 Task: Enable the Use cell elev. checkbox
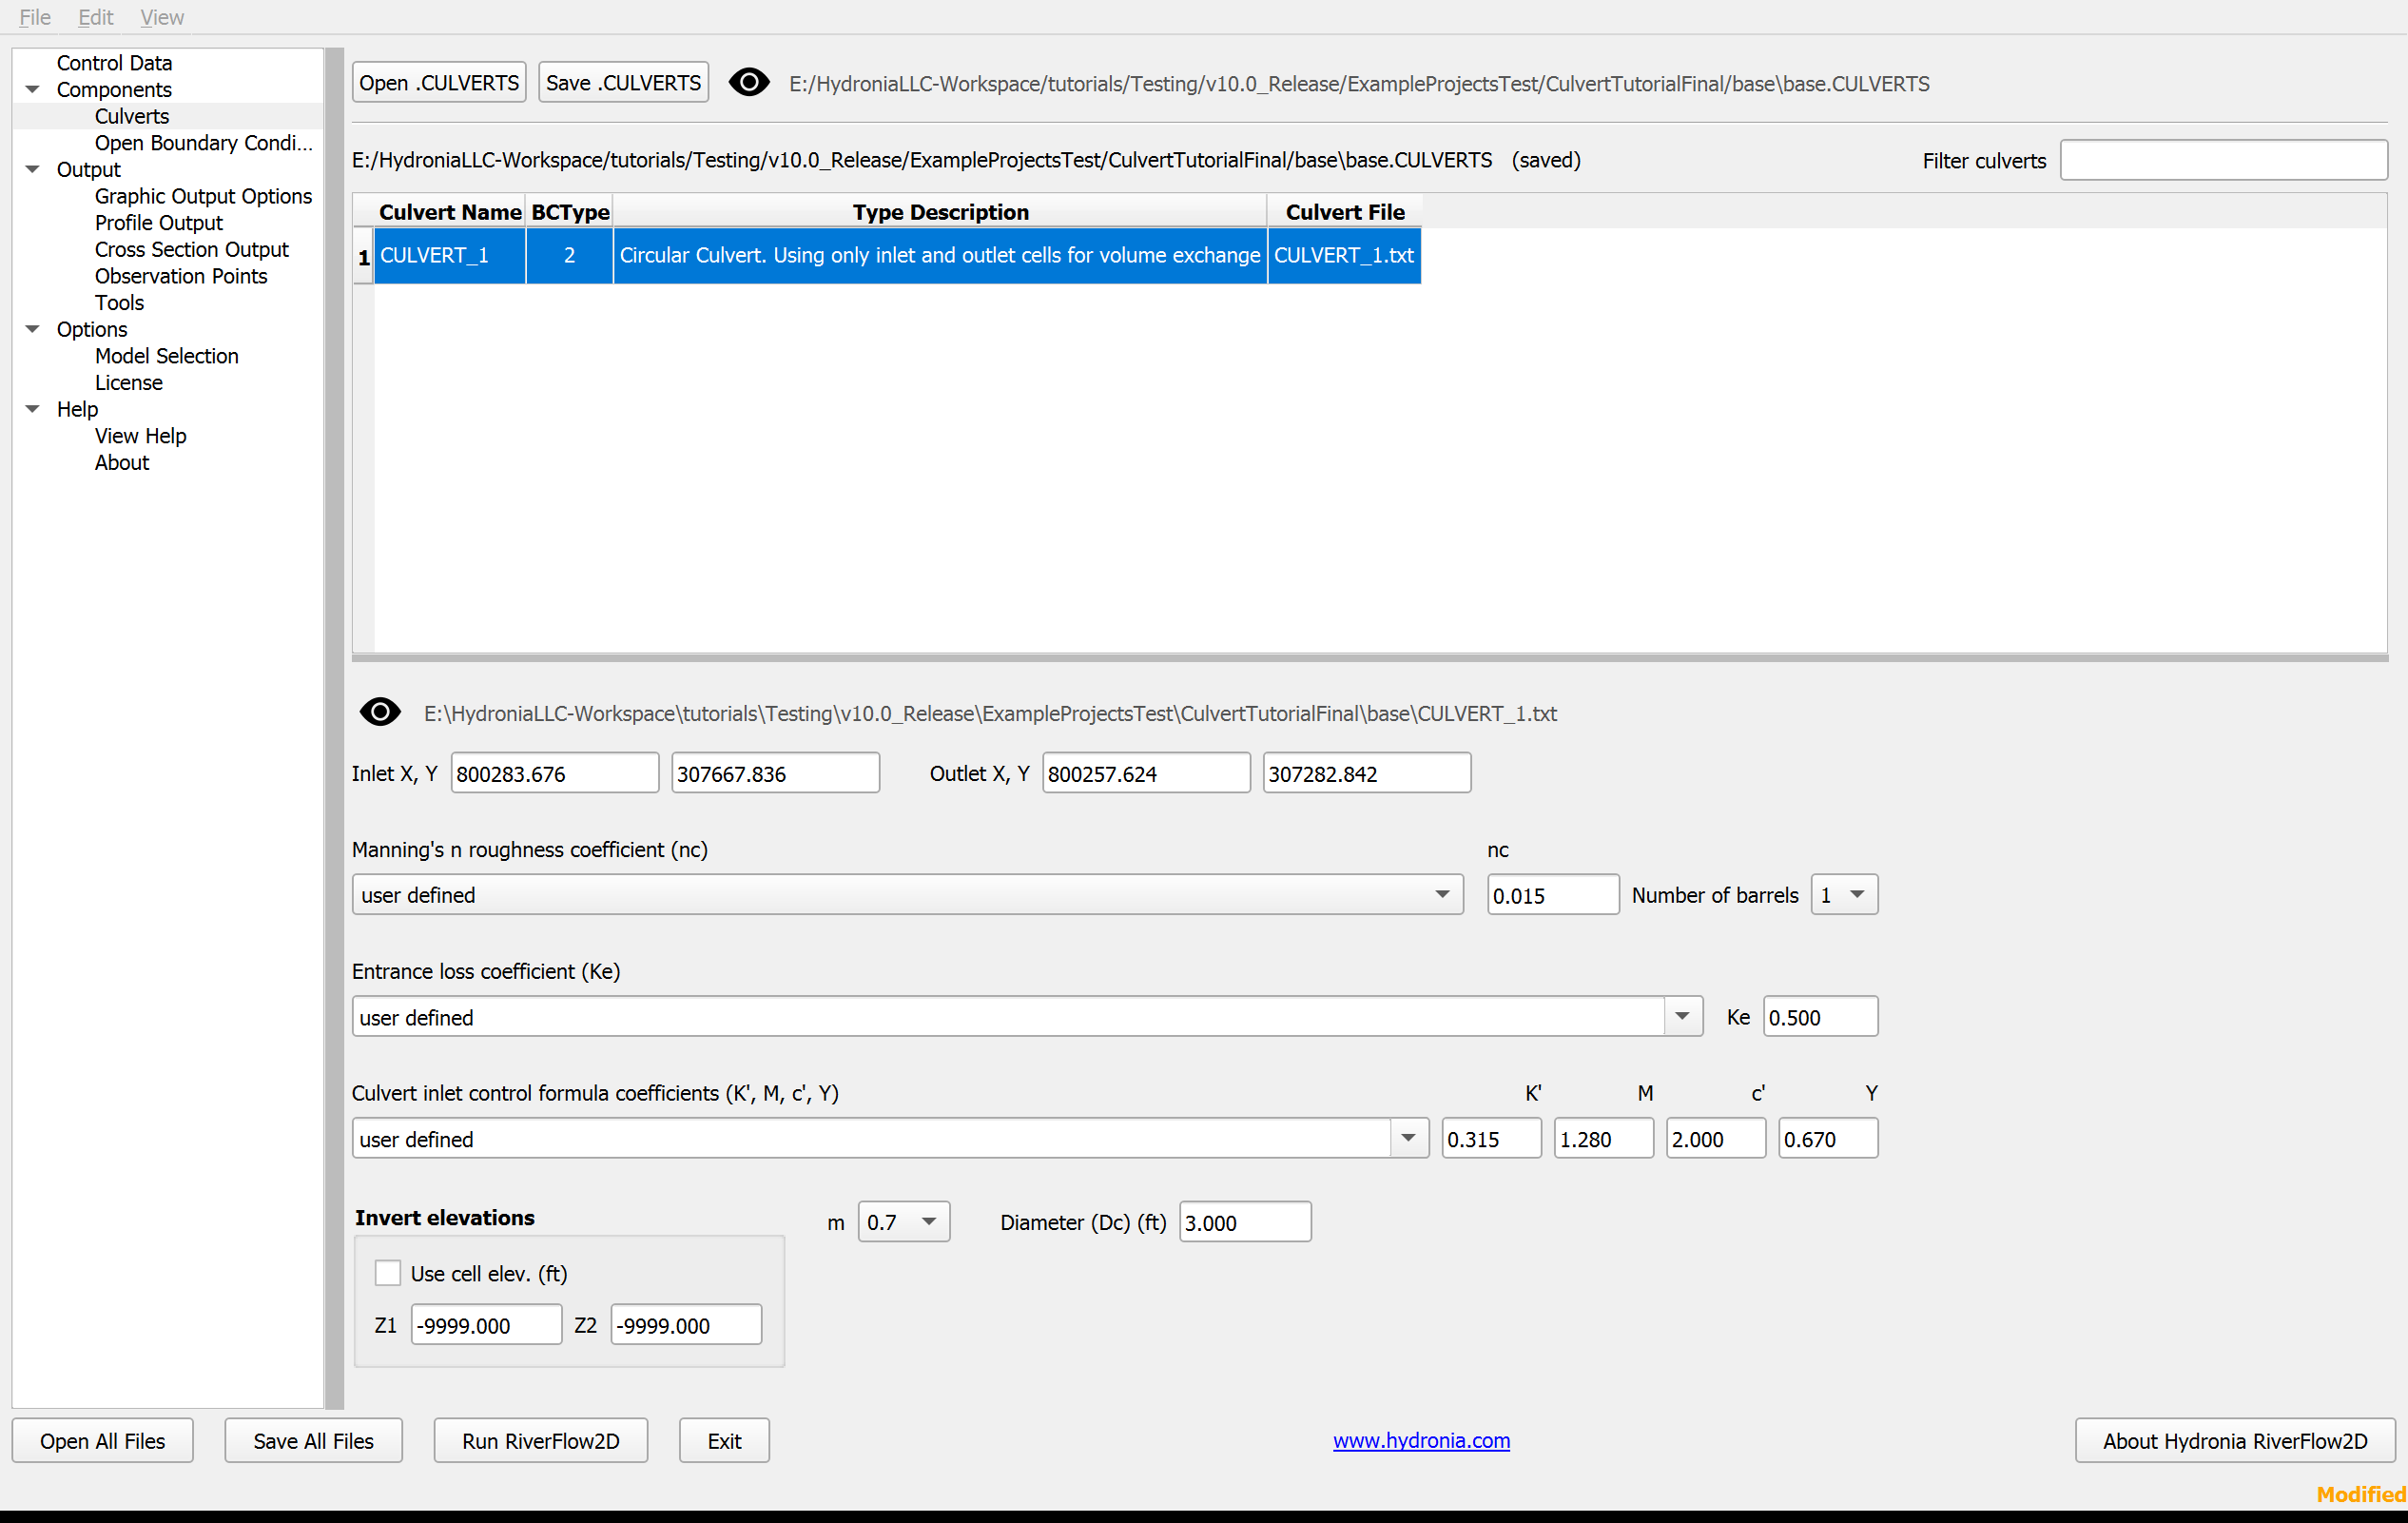388,1273
